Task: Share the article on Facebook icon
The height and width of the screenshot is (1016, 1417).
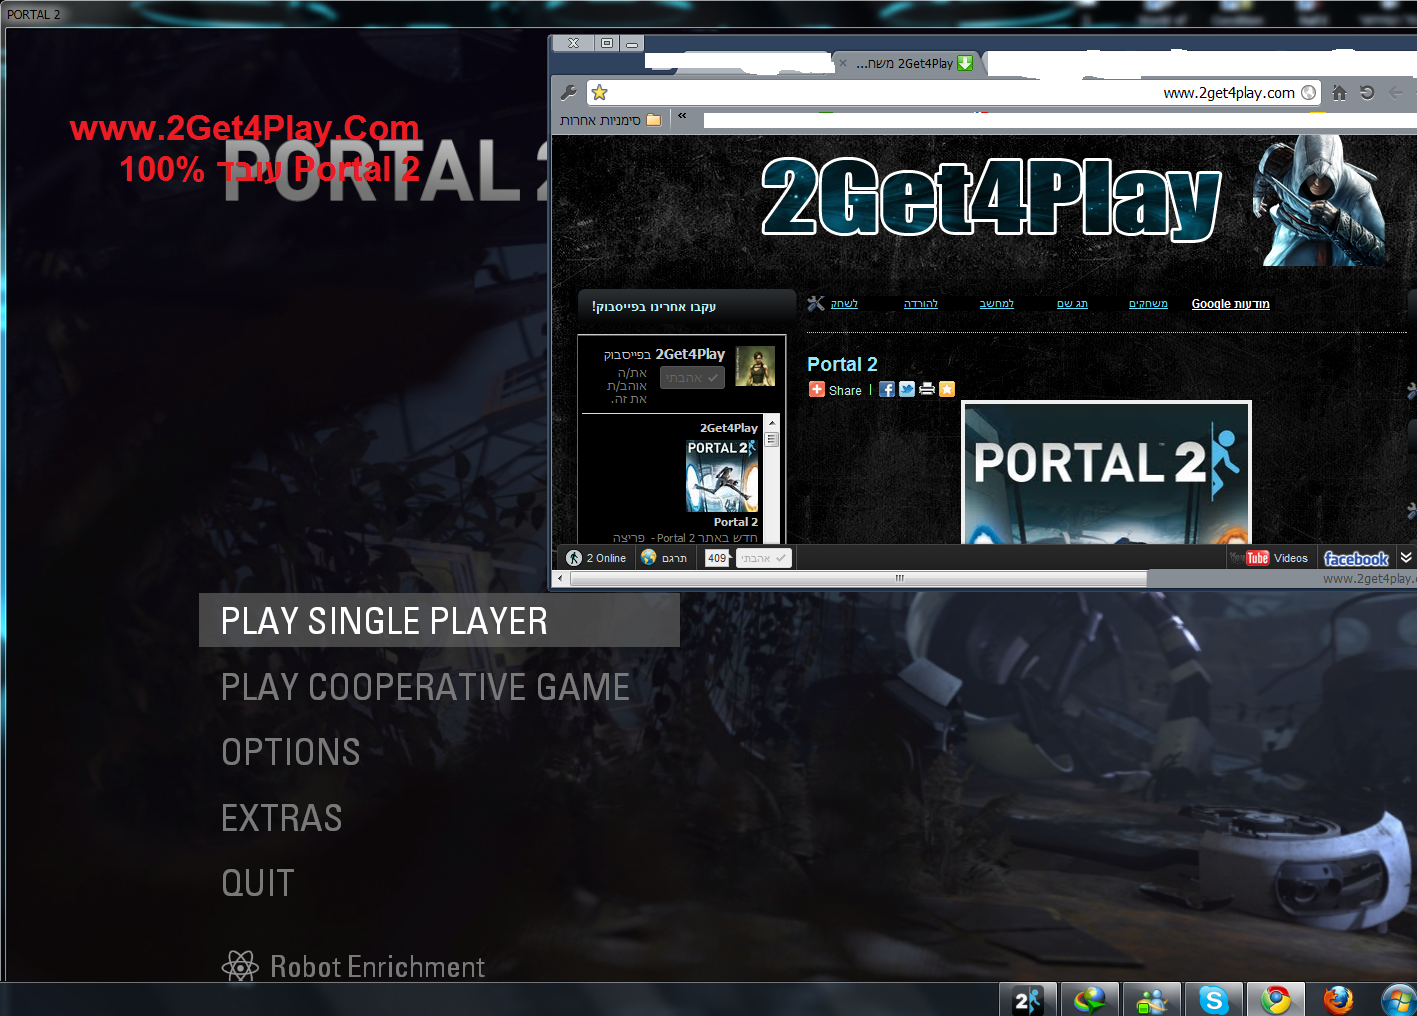Action: coord(887,389)
